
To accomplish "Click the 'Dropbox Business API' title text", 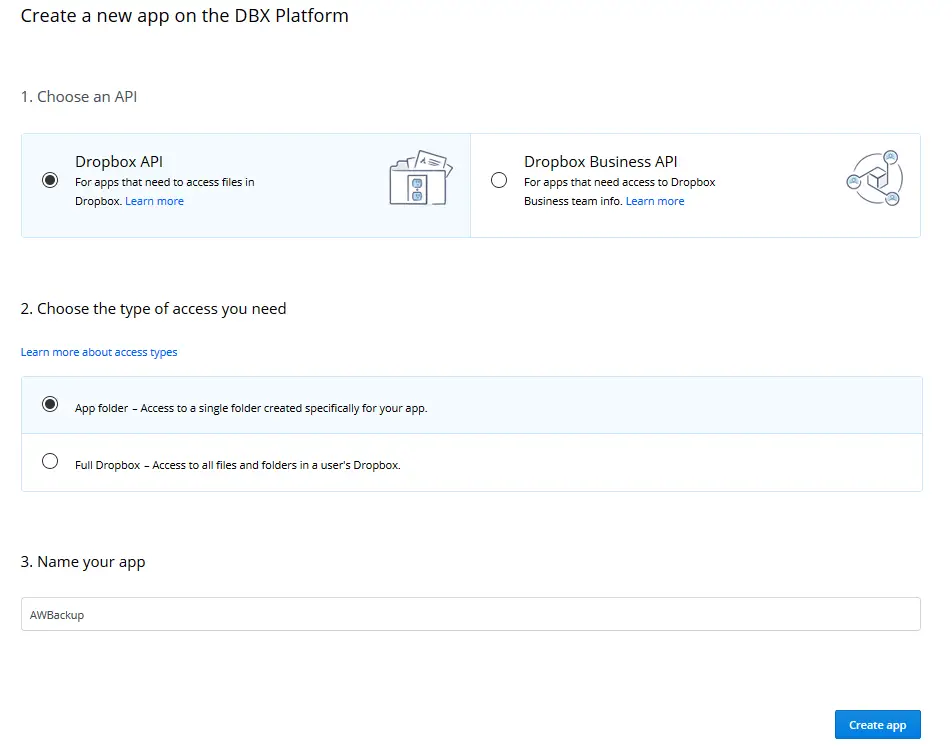I will [x=600, y=161].
